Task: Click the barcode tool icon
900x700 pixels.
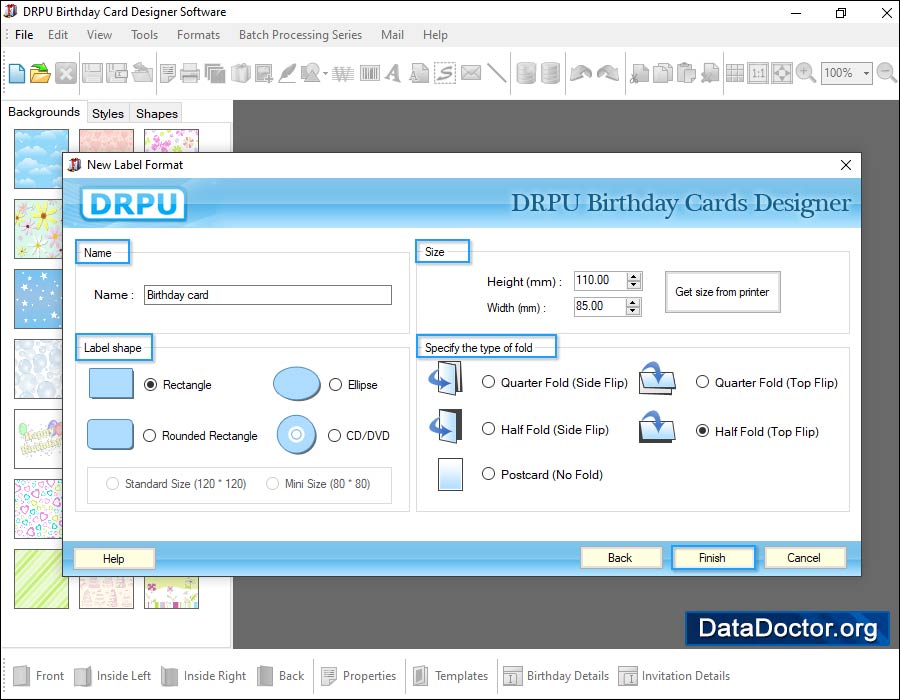Action: (x=370, y=73)
